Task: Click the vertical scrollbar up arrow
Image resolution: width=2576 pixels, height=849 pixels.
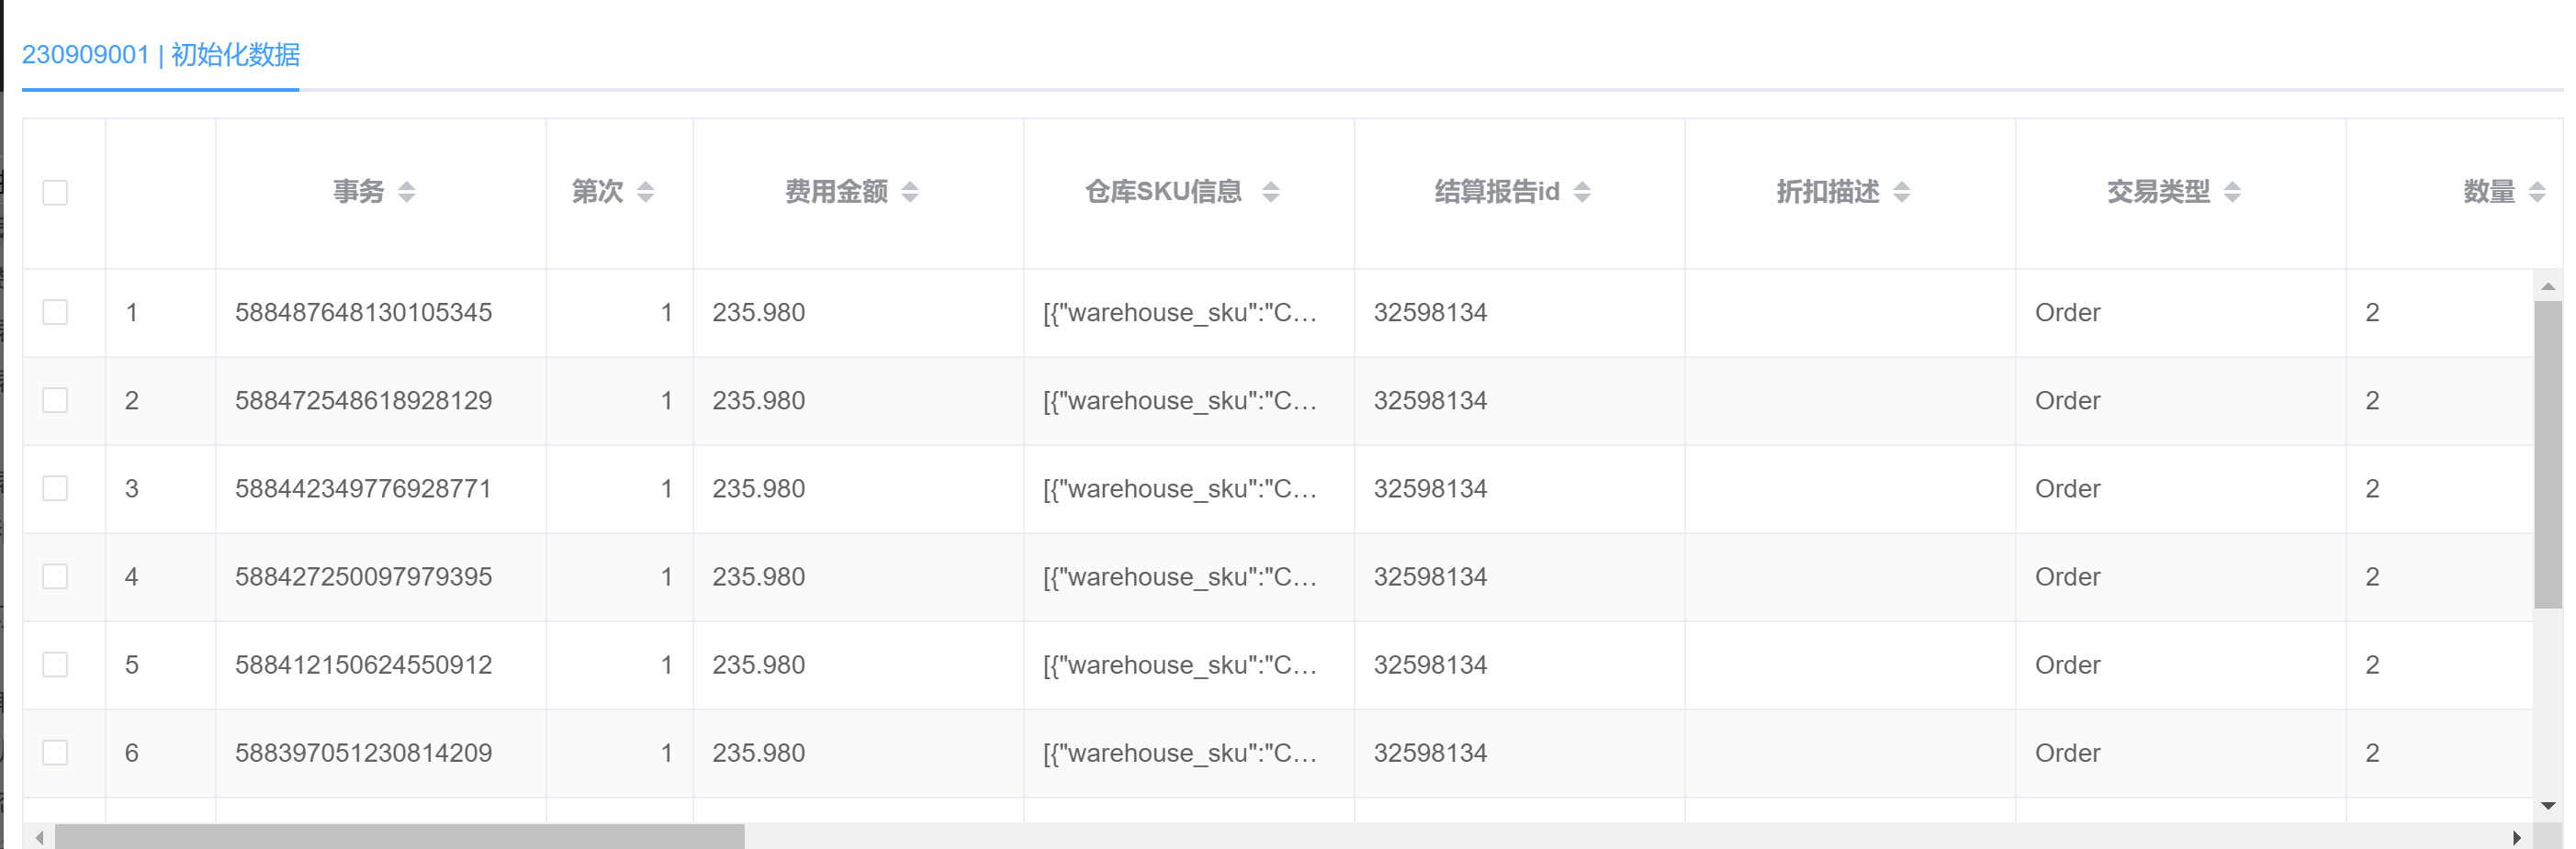Action: click(x=2547, y=286)
